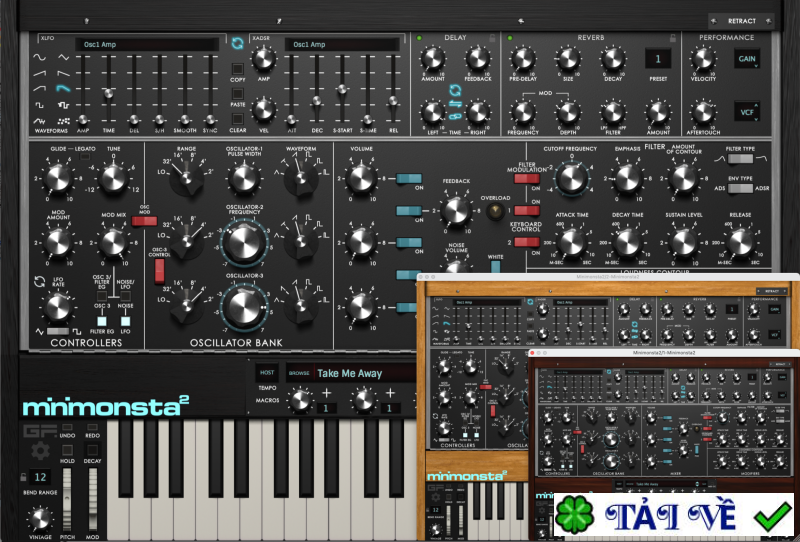The image size is (800, 542).
Task: Enable the OSC 3 modulation source button
Action: click(x=102, y=295)
